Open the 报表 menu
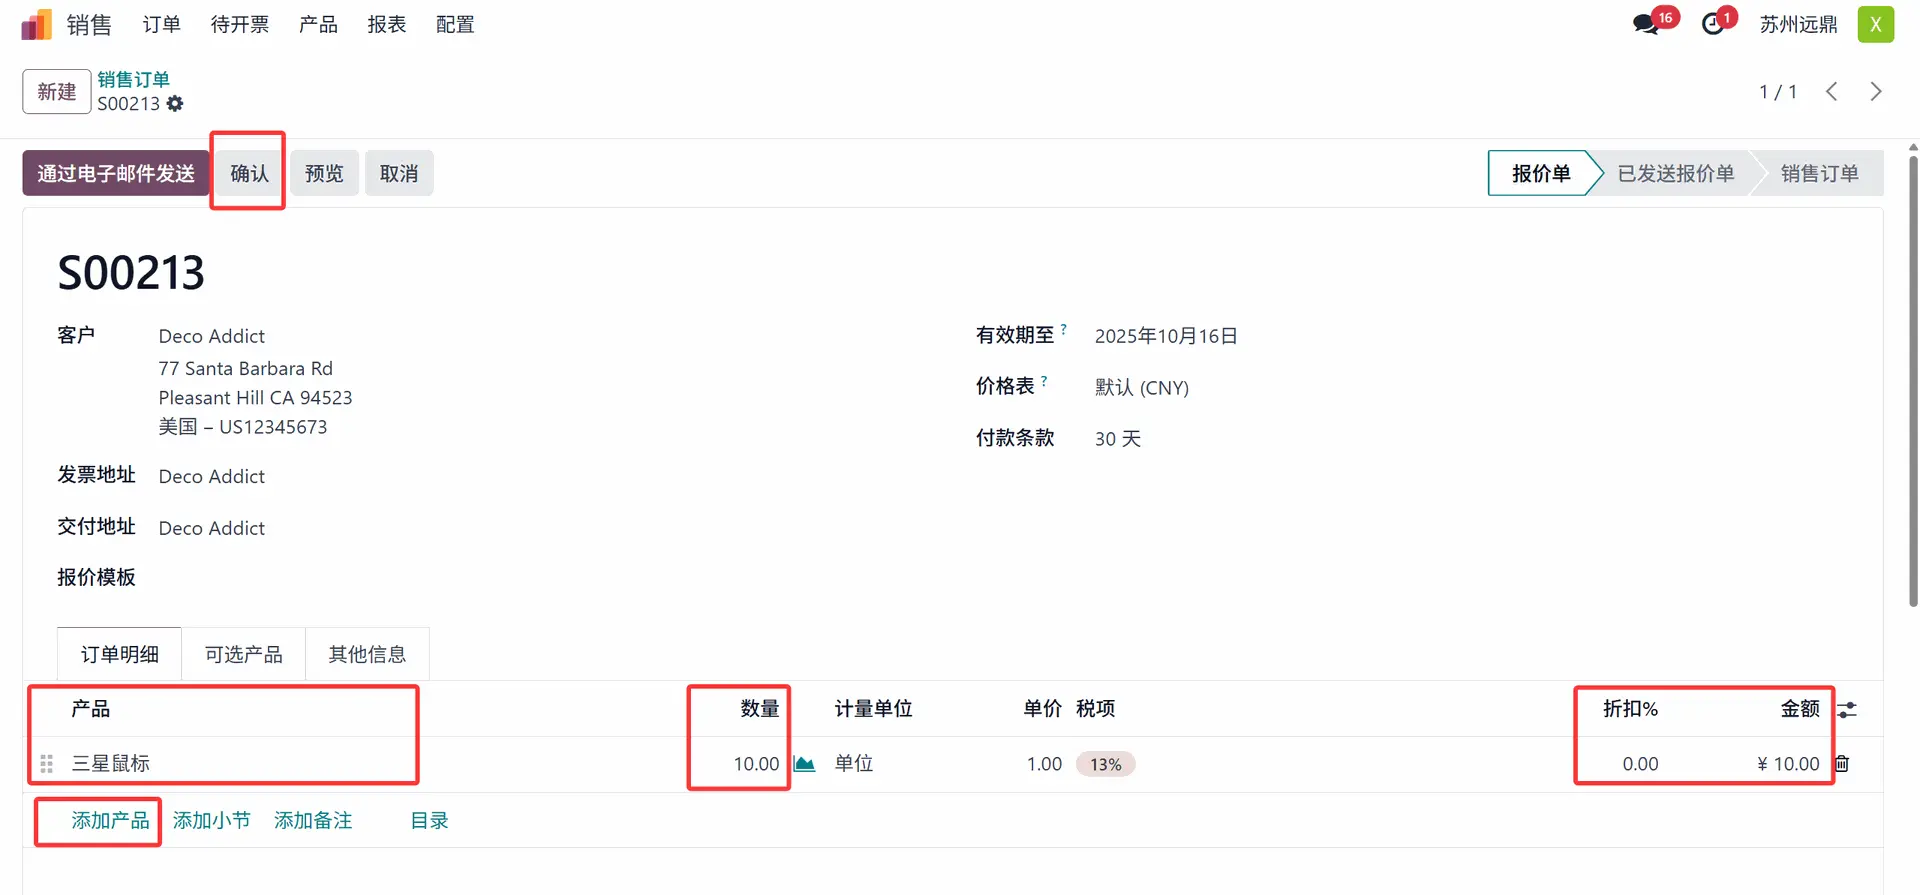 [x=386, y=24]
